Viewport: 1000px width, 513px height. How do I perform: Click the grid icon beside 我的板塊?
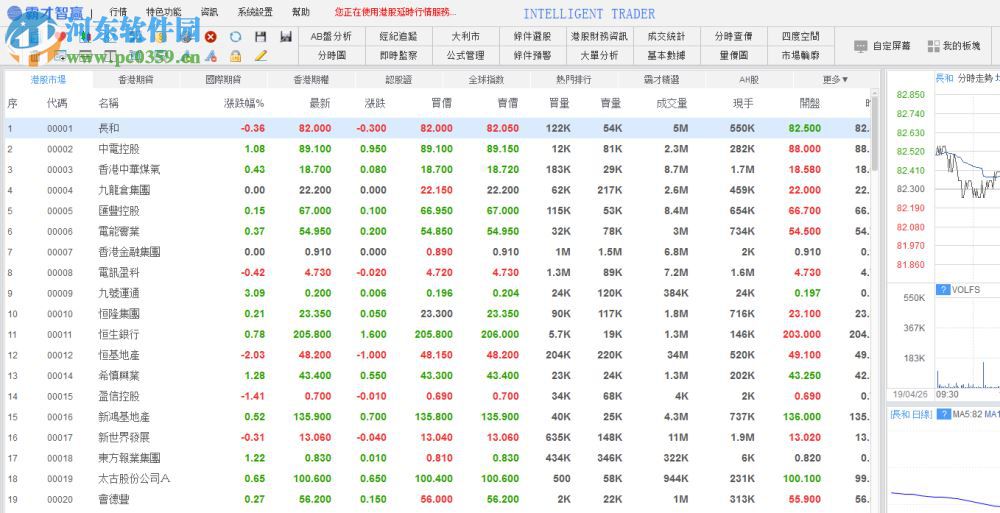pyautogui.click(x=934, y=46)
